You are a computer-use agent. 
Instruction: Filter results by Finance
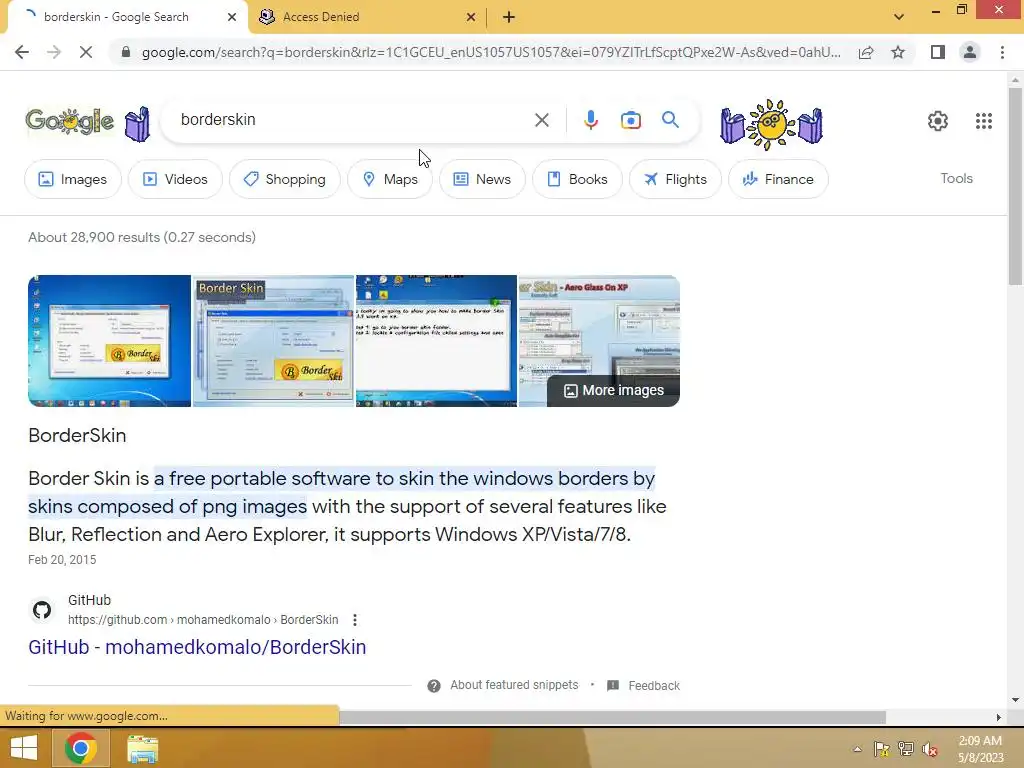(x=778, y=179)
